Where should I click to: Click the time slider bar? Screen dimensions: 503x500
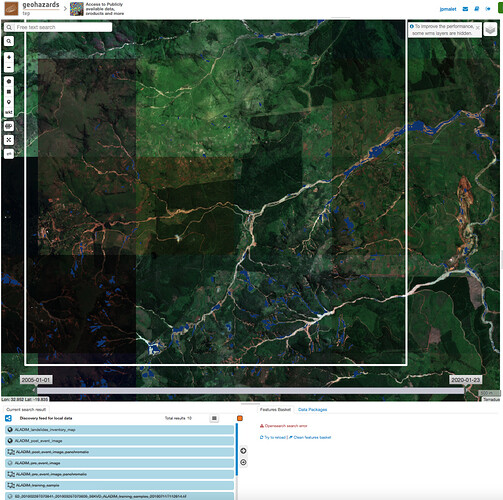(x=250, y=391)
